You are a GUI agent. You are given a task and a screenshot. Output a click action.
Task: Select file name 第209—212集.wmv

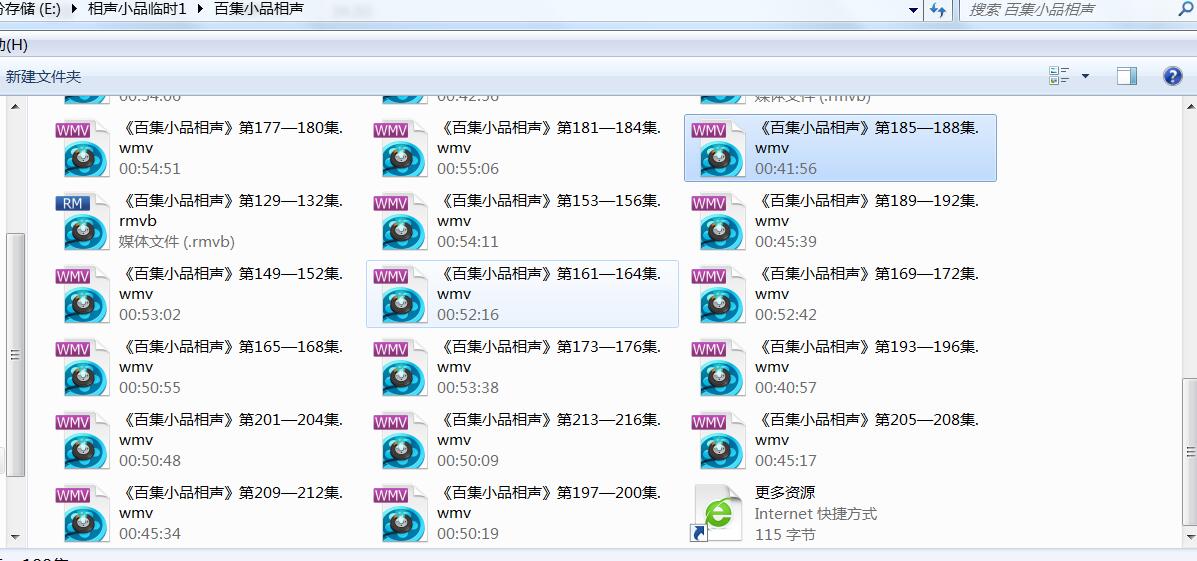pos(231,503)
